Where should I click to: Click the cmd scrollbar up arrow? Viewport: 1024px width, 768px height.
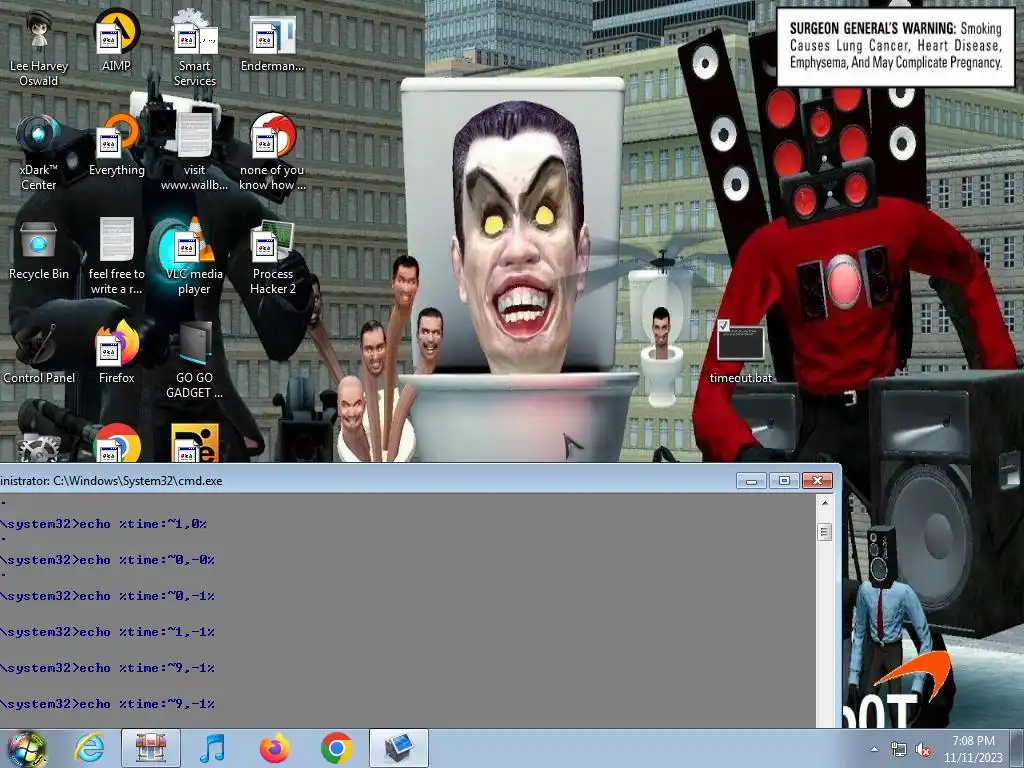coord(825,503)
